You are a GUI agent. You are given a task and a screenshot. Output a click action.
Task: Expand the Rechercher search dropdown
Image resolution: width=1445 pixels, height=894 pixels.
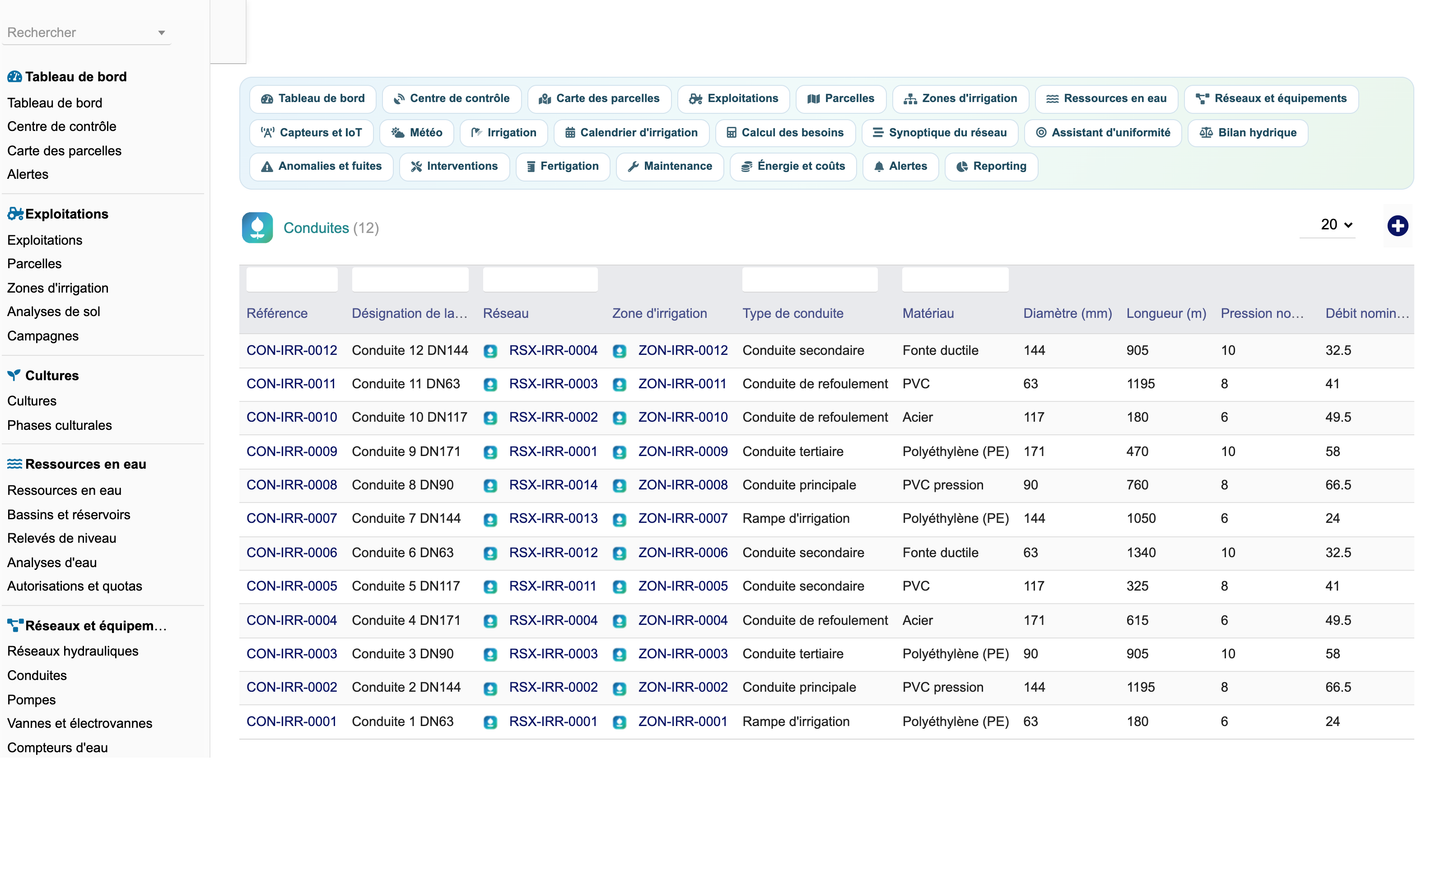coord(161,33)
